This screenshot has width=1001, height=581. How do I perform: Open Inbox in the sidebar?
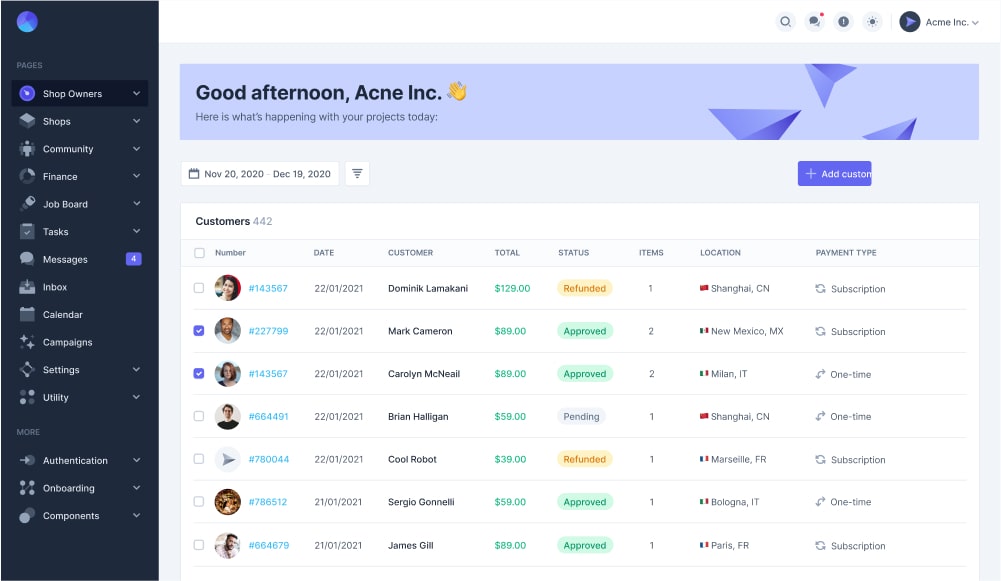[x=55, y=287]
